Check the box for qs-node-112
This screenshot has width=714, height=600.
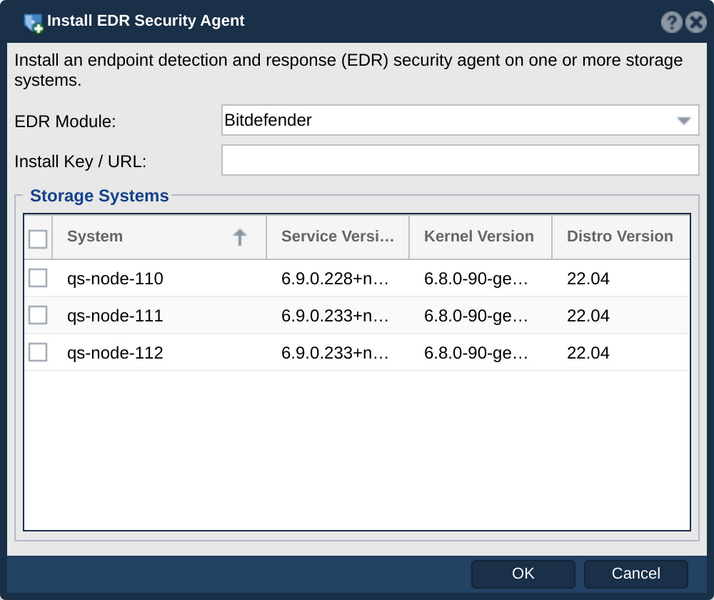pyautogui.click(x=38, y=352)
